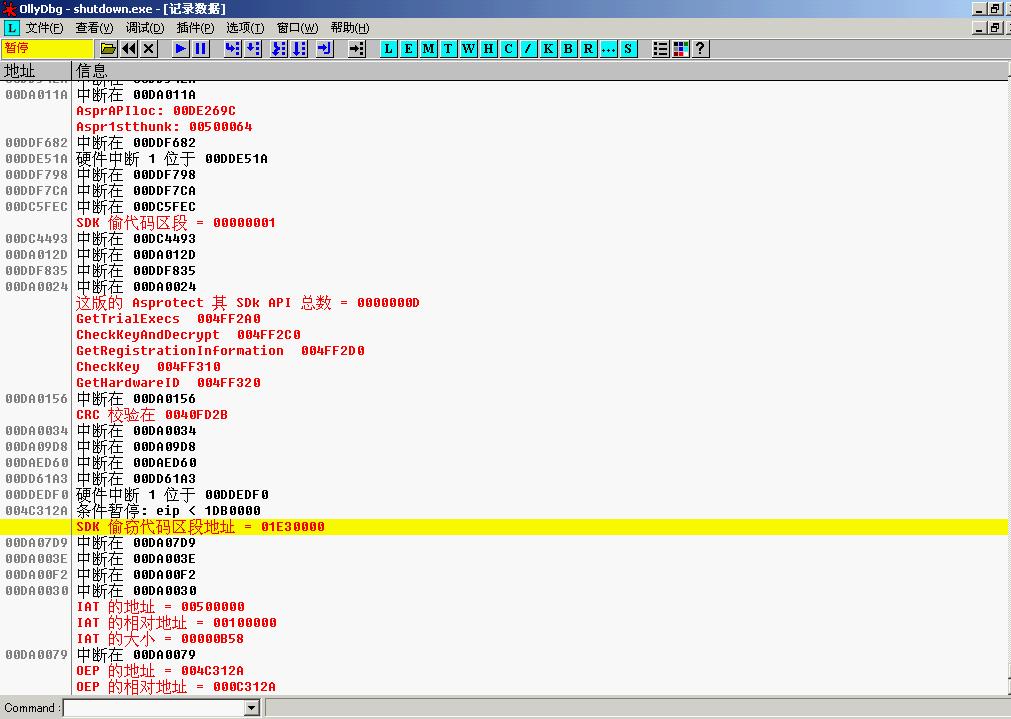This screenshot has width=1011, height=719.
Task: Click the Trace into toolbar icon
Action: [x=279, y=49]
